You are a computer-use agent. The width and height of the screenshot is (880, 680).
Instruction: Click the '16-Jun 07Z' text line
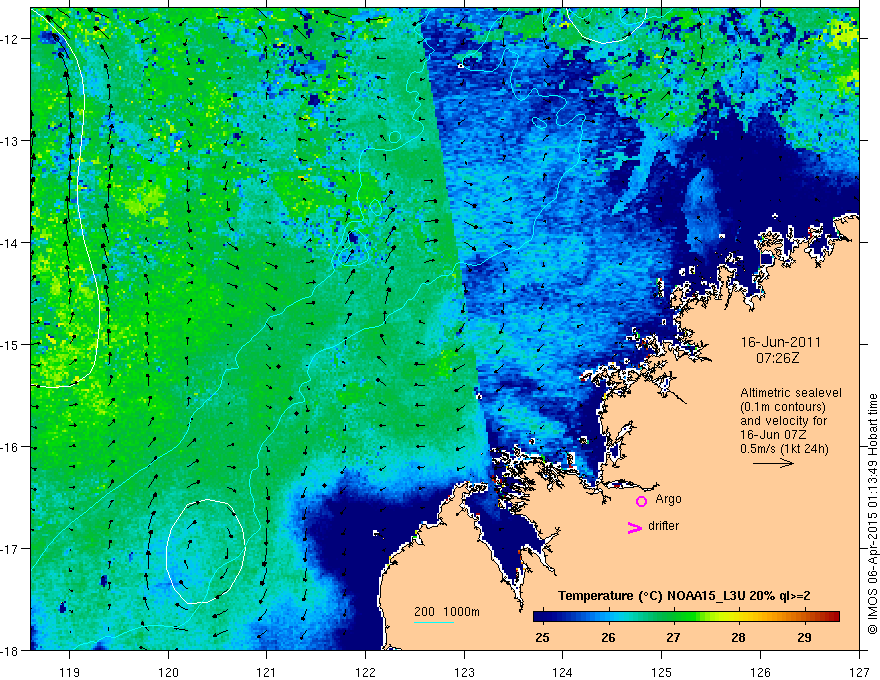(769, 435)
